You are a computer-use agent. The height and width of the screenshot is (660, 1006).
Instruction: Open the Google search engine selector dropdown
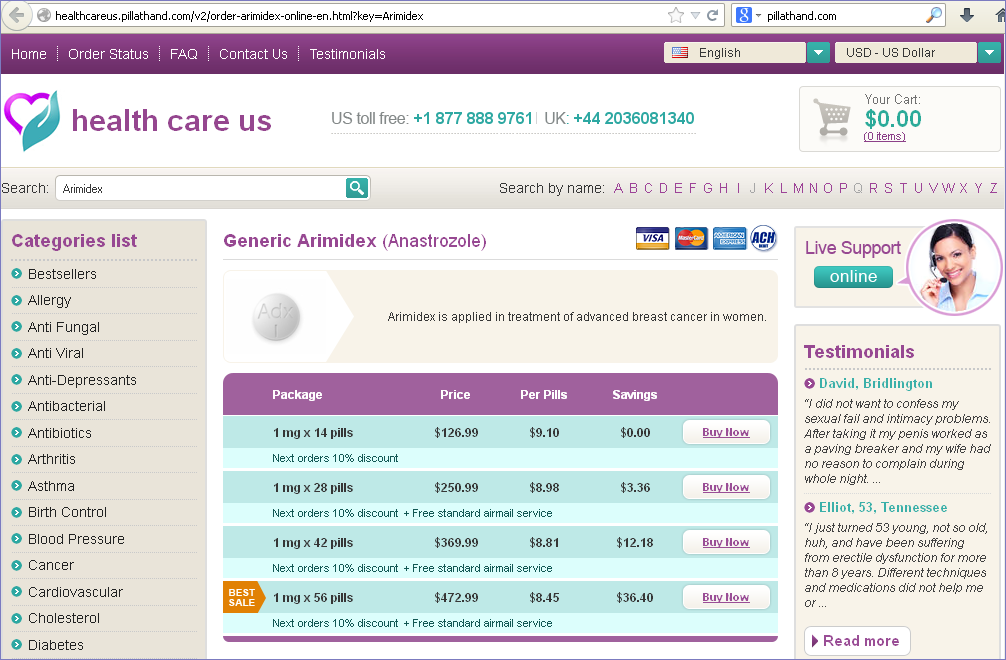(x=750, y=15)
